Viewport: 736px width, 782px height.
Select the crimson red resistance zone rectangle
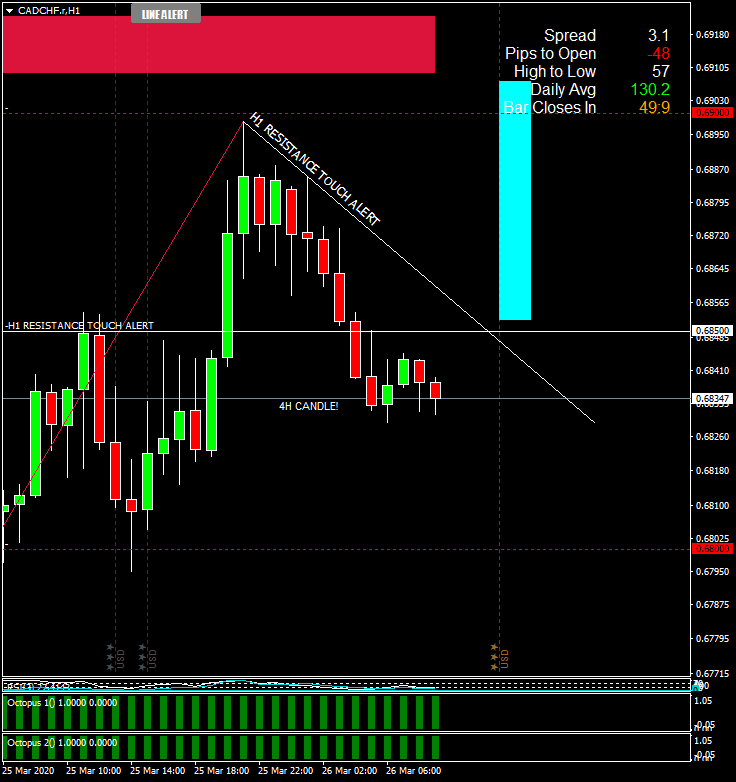(218, 44)
